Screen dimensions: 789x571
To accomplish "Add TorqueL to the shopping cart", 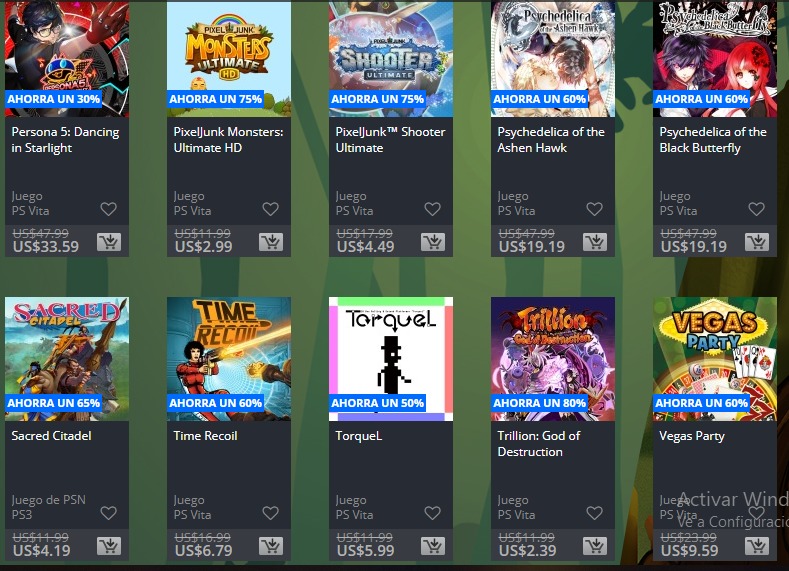I will click(x=433, y=546).
